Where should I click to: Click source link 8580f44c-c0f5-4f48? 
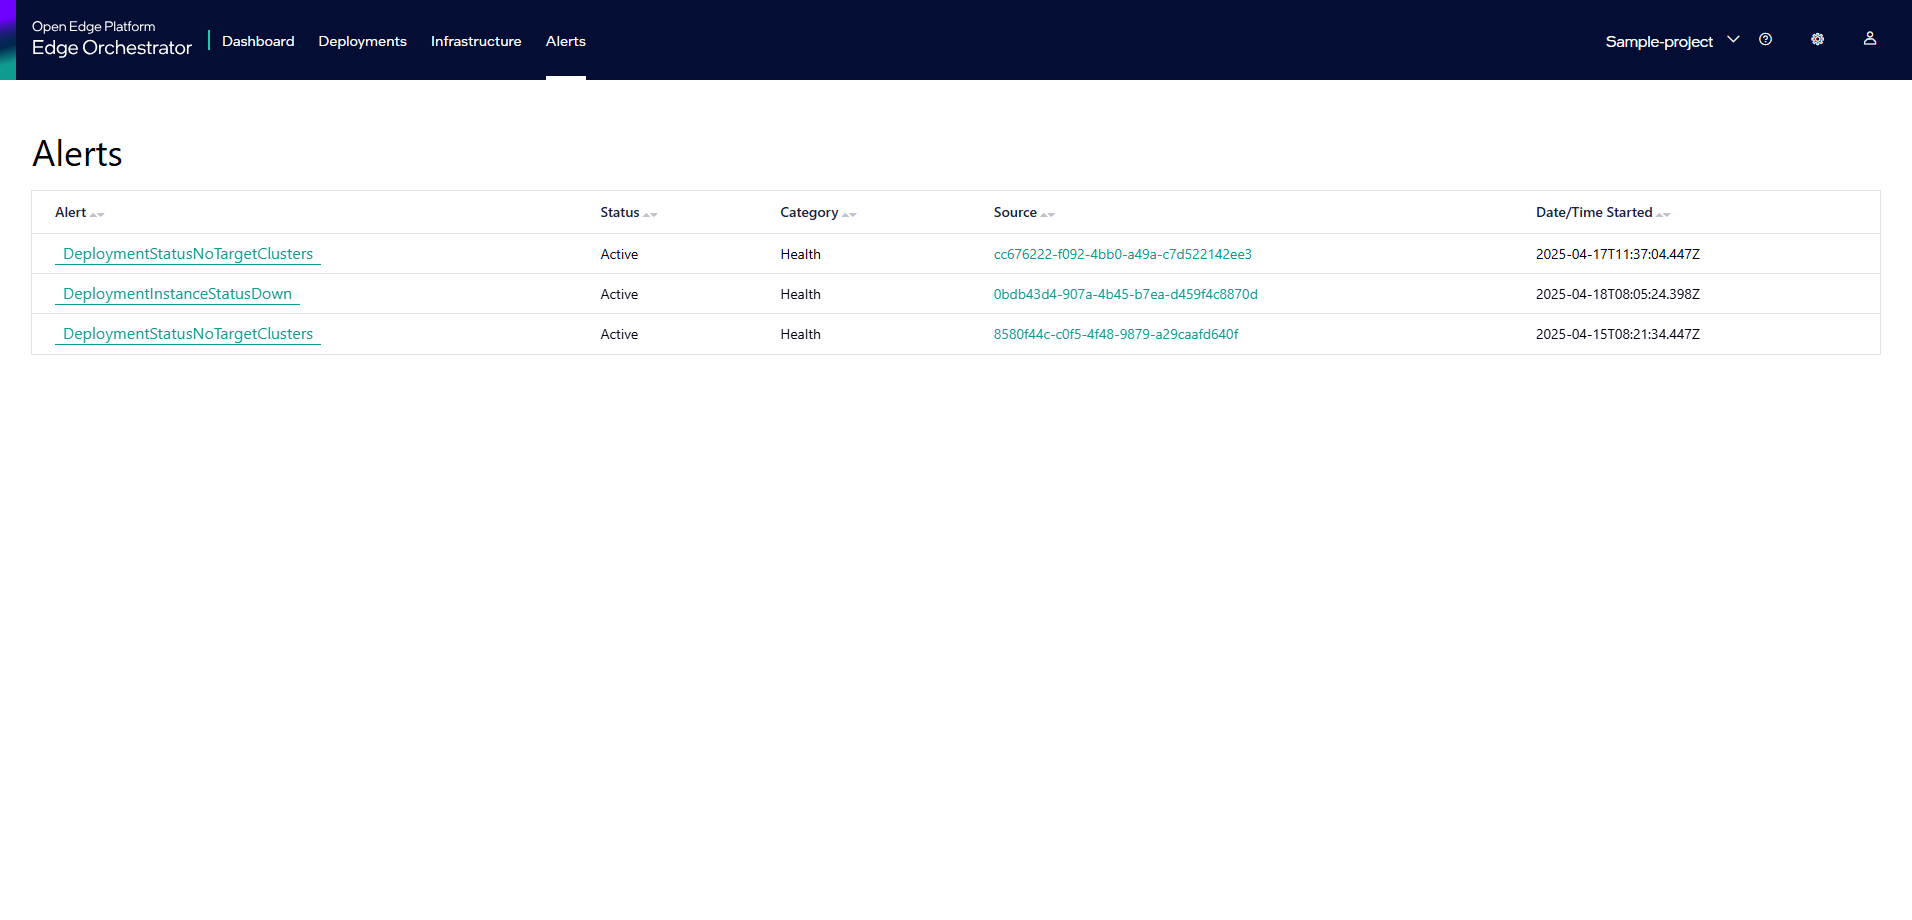(1115, 334)
